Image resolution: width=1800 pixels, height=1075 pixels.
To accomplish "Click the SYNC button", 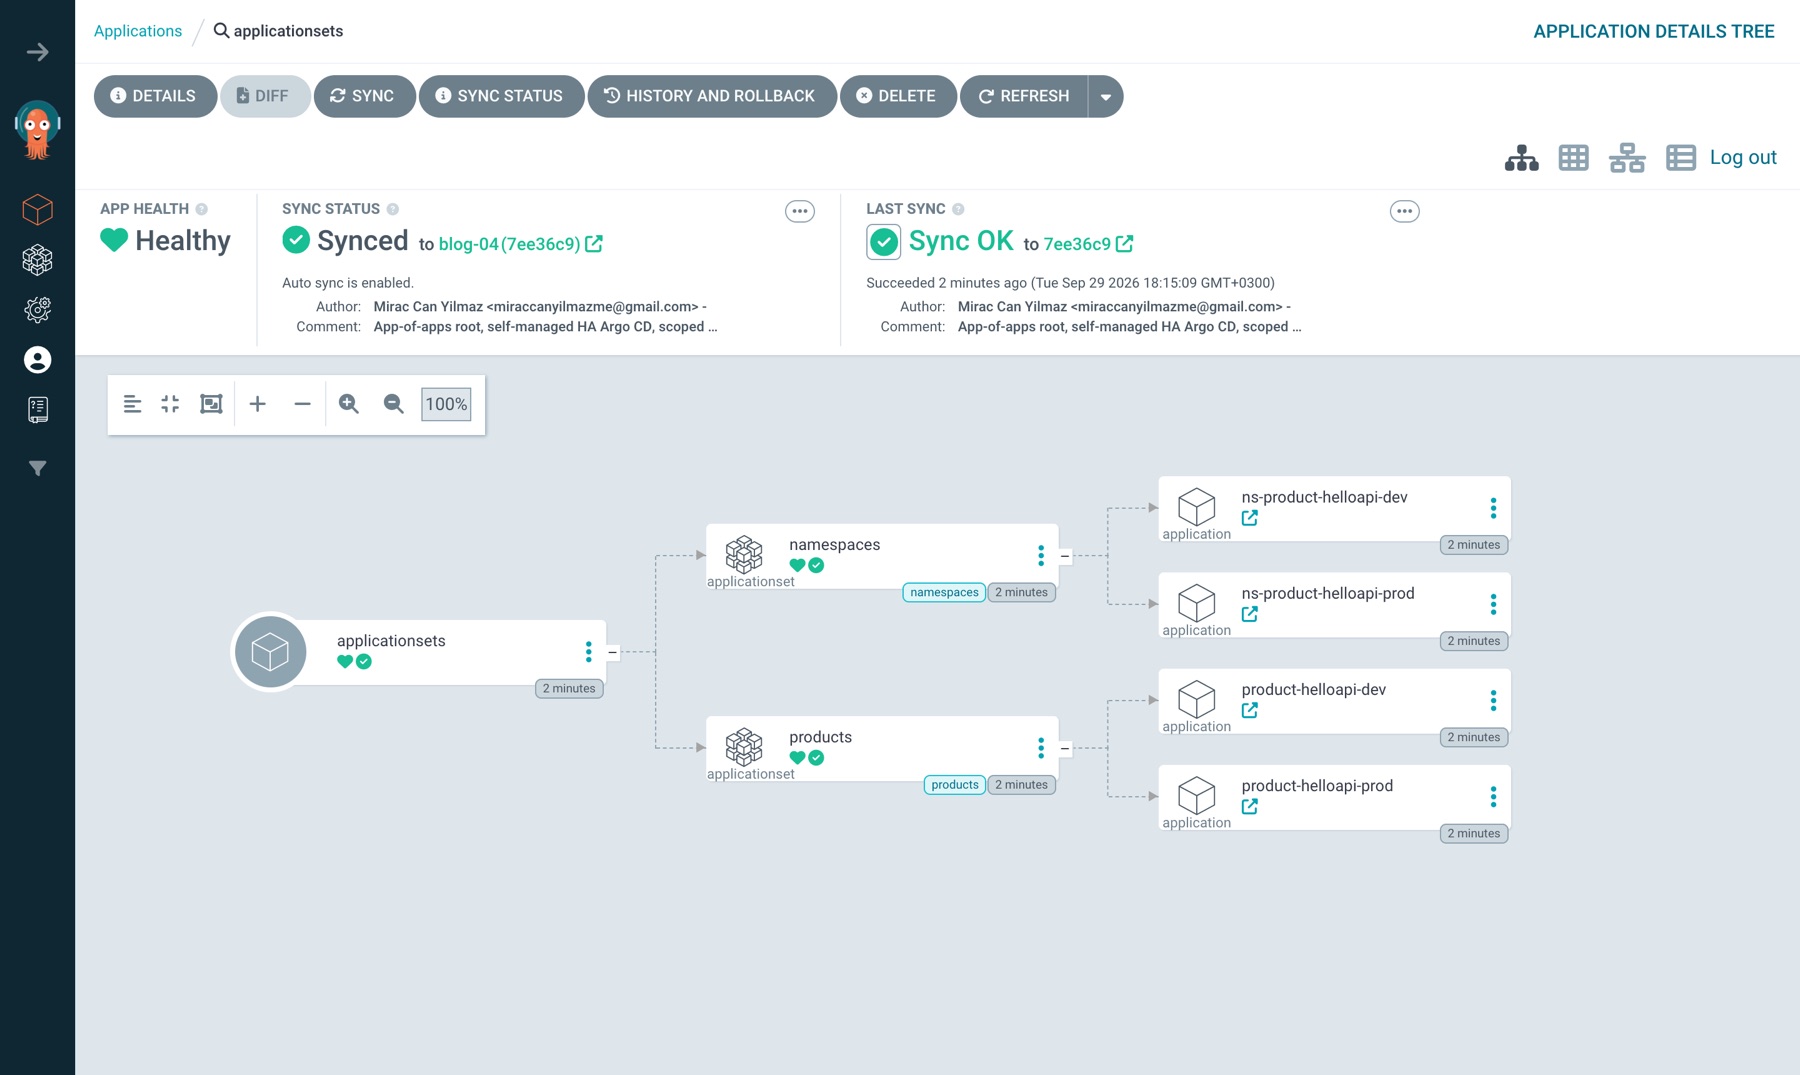I will [364, 97].
